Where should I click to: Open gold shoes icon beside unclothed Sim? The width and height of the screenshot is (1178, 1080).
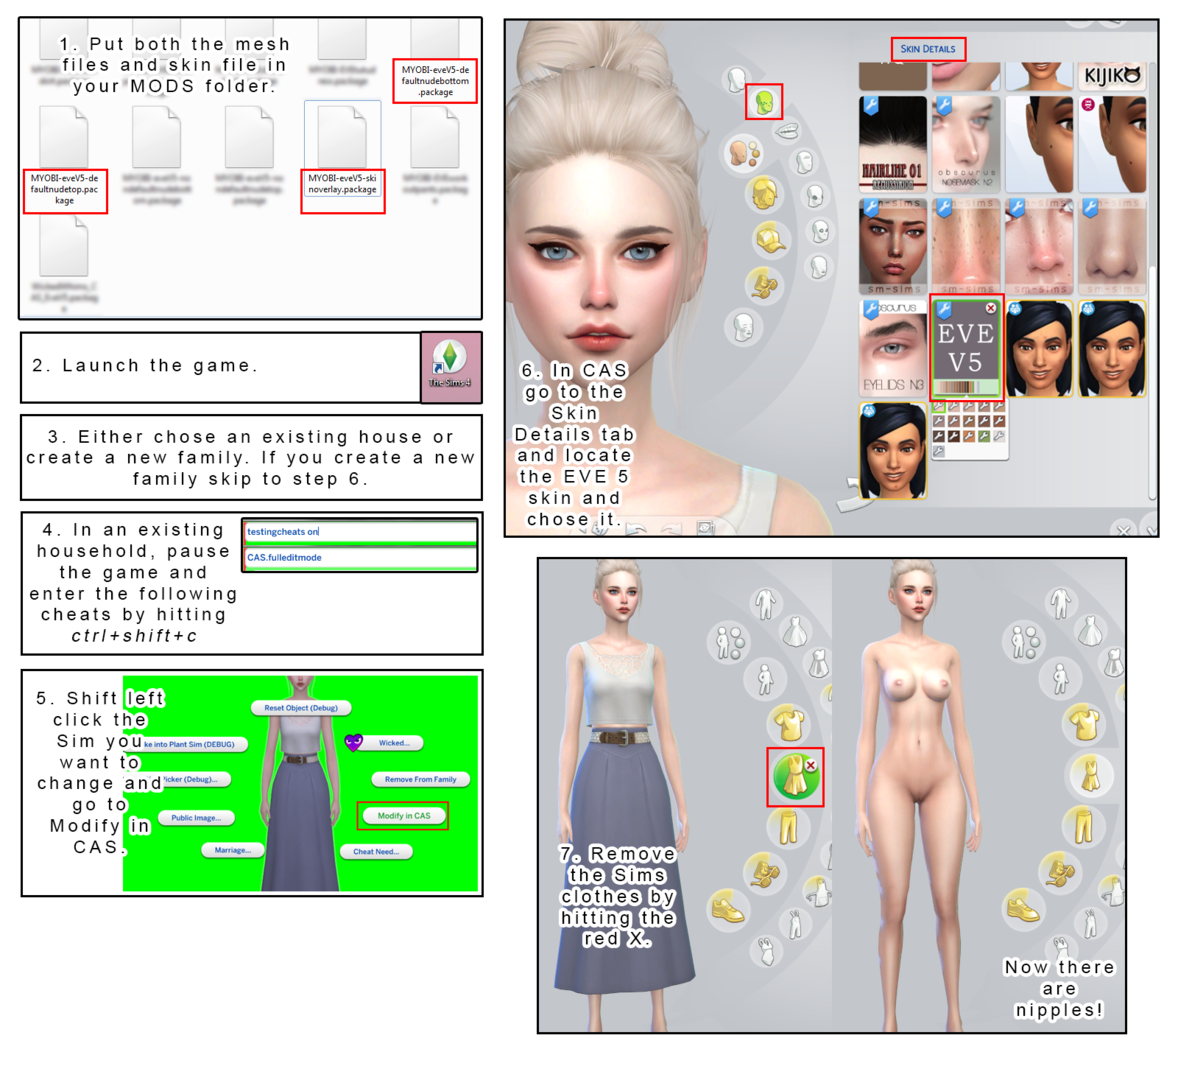[1022, 909]
